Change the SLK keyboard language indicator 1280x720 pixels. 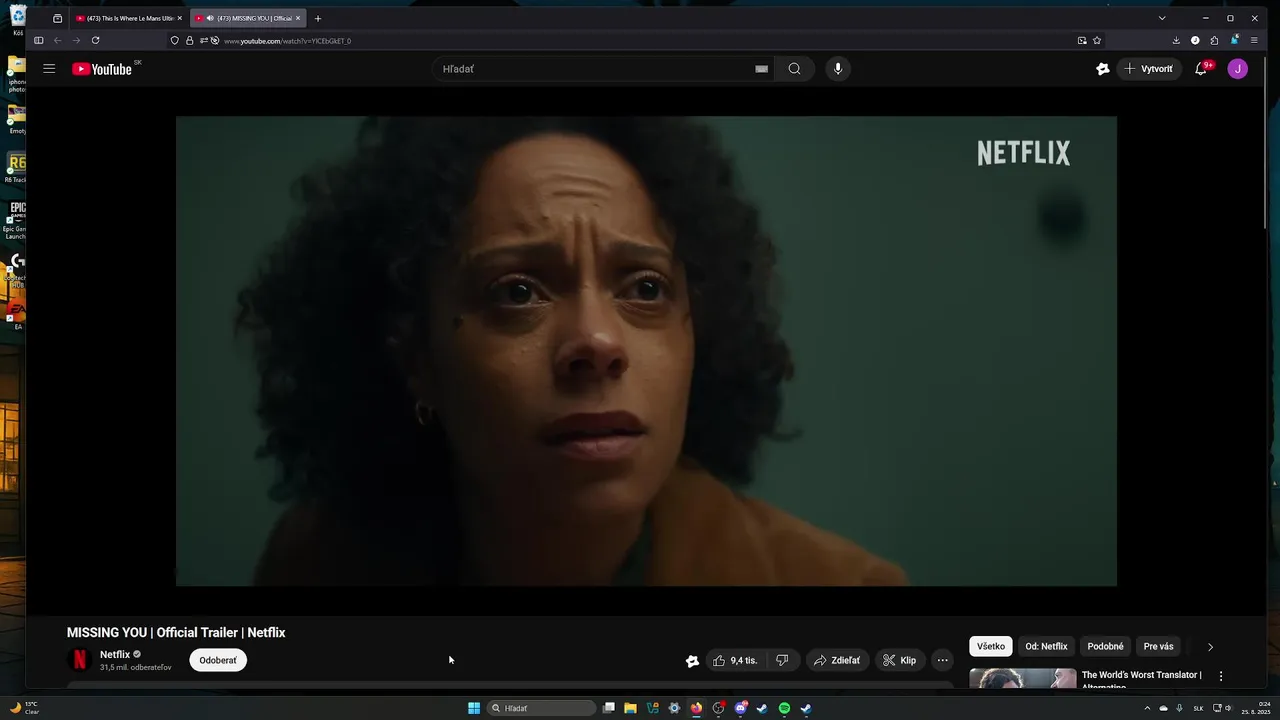tap(1198, 708)
